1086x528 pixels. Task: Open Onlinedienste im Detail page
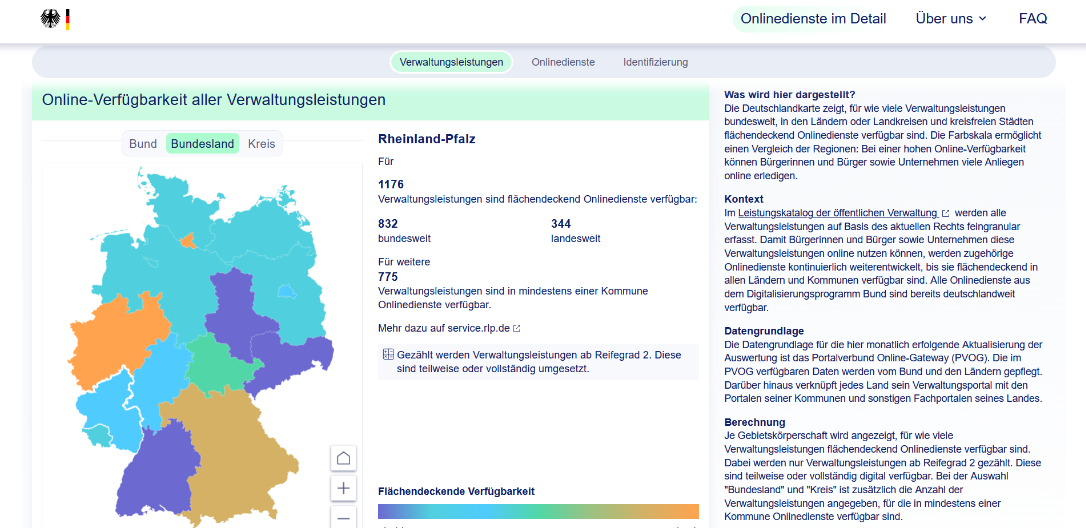pyautogui.click(x=813, y=19)
